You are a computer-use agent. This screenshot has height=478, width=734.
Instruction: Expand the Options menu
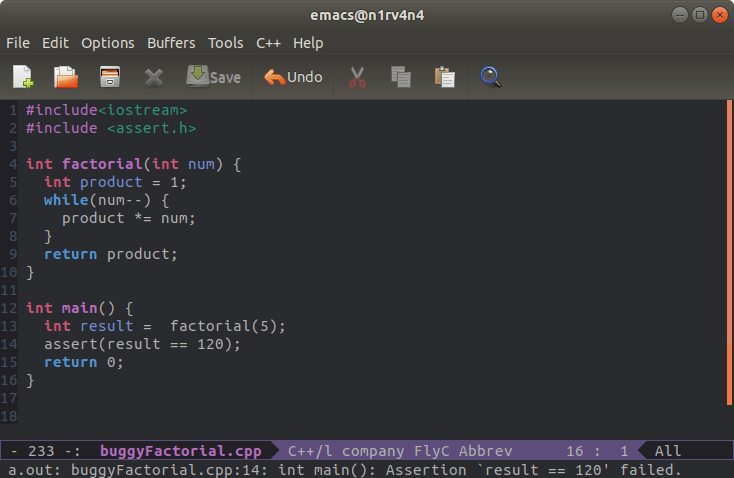point(107,43)
